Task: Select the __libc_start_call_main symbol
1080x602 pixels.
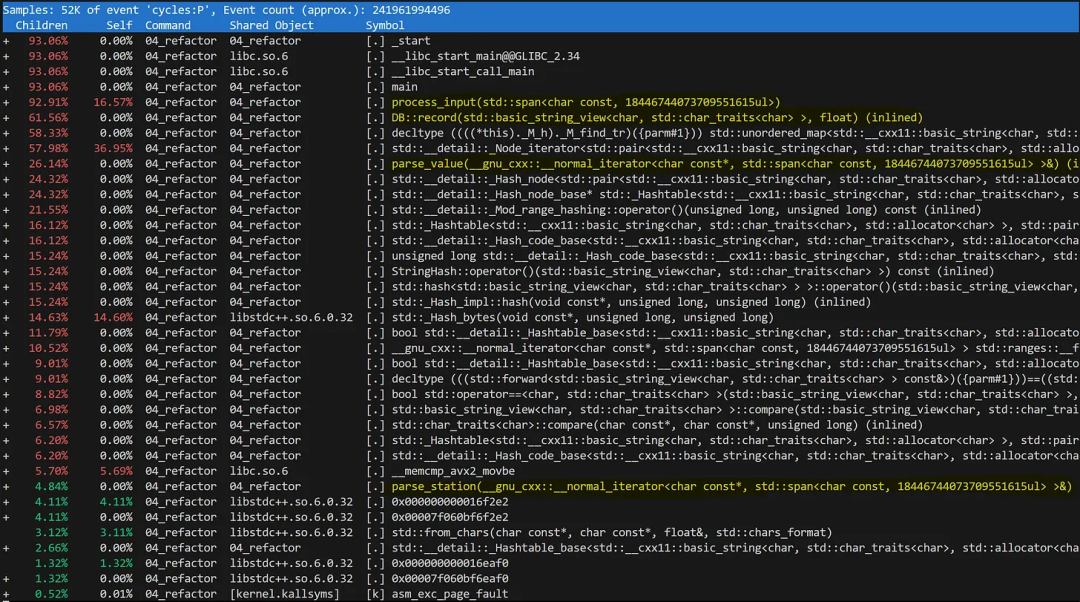Action: pyautogui.click(x=463, y=72)
